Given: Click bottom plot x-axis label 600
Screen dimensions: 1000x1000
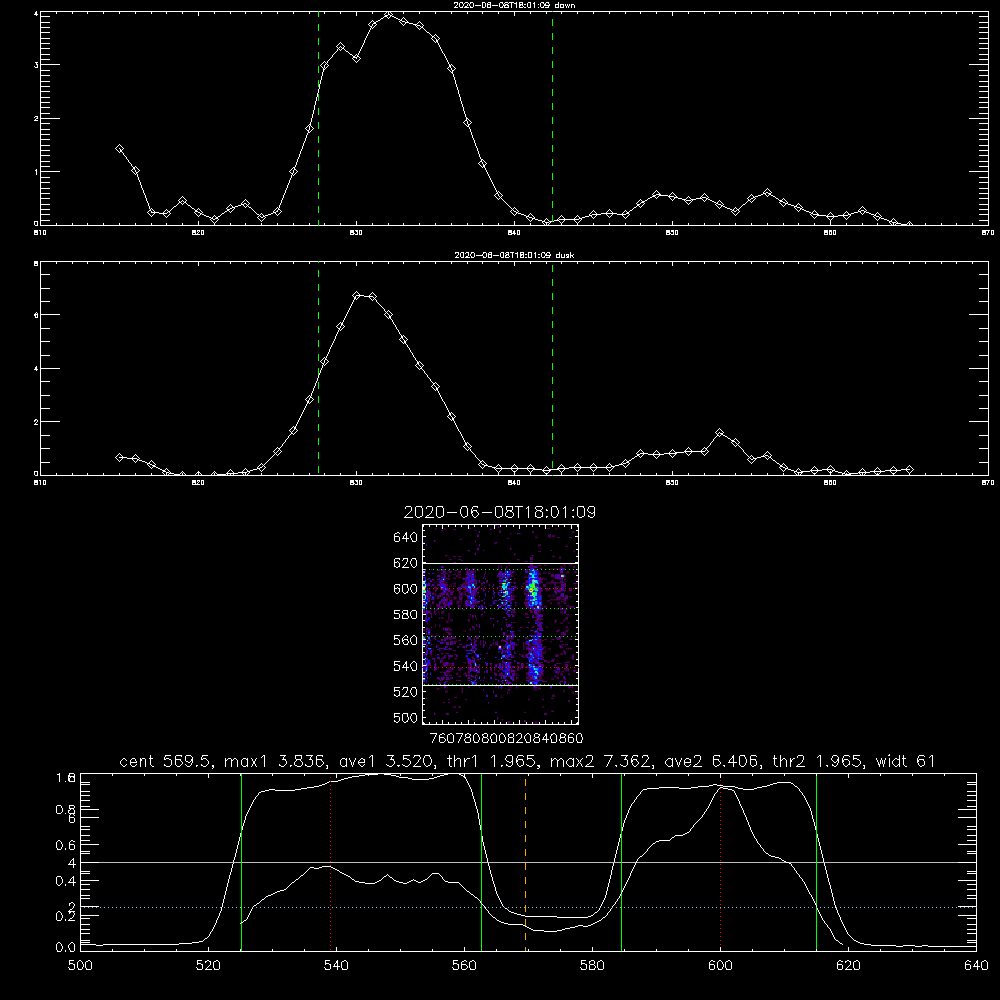Looking at the screenshot, I should [x=720, y=966].
